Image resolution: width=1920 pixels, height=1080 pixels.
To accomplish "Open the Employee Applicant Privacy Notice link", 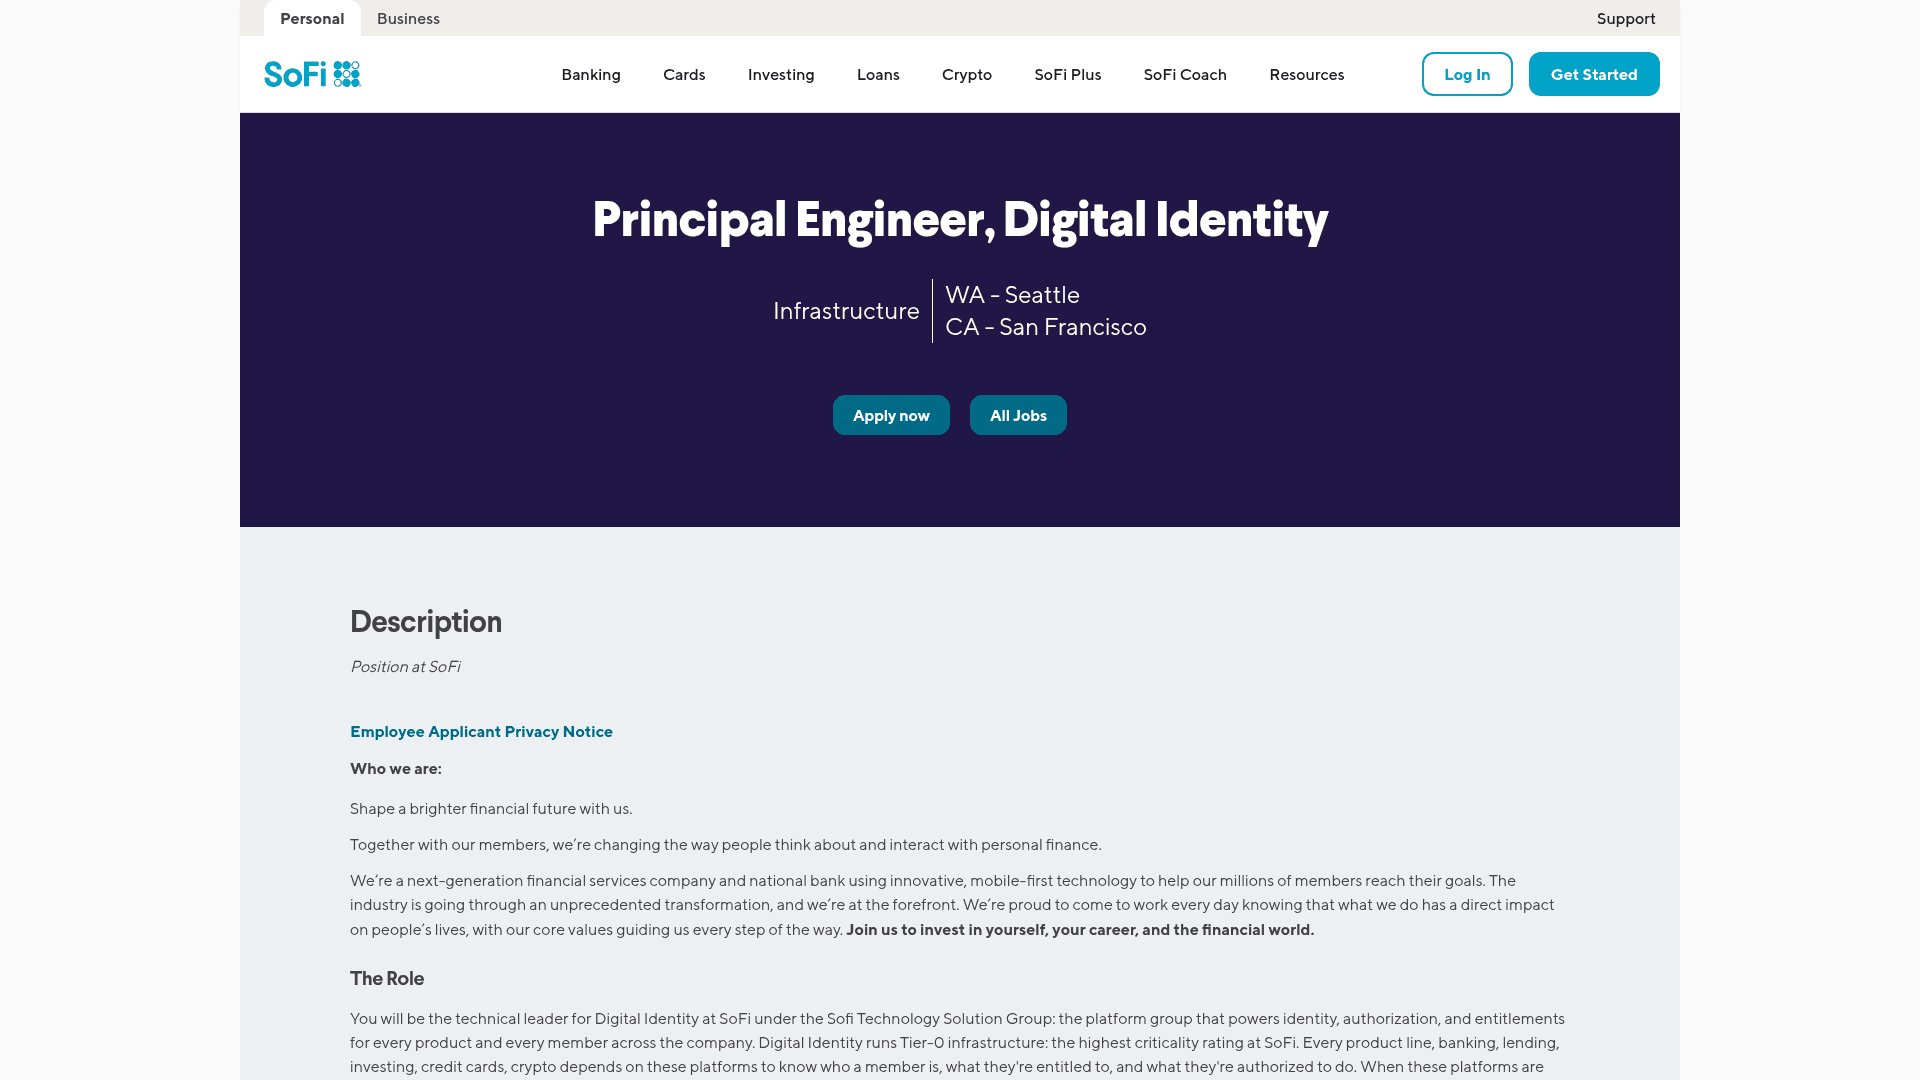I will click(x=481, y=731).
